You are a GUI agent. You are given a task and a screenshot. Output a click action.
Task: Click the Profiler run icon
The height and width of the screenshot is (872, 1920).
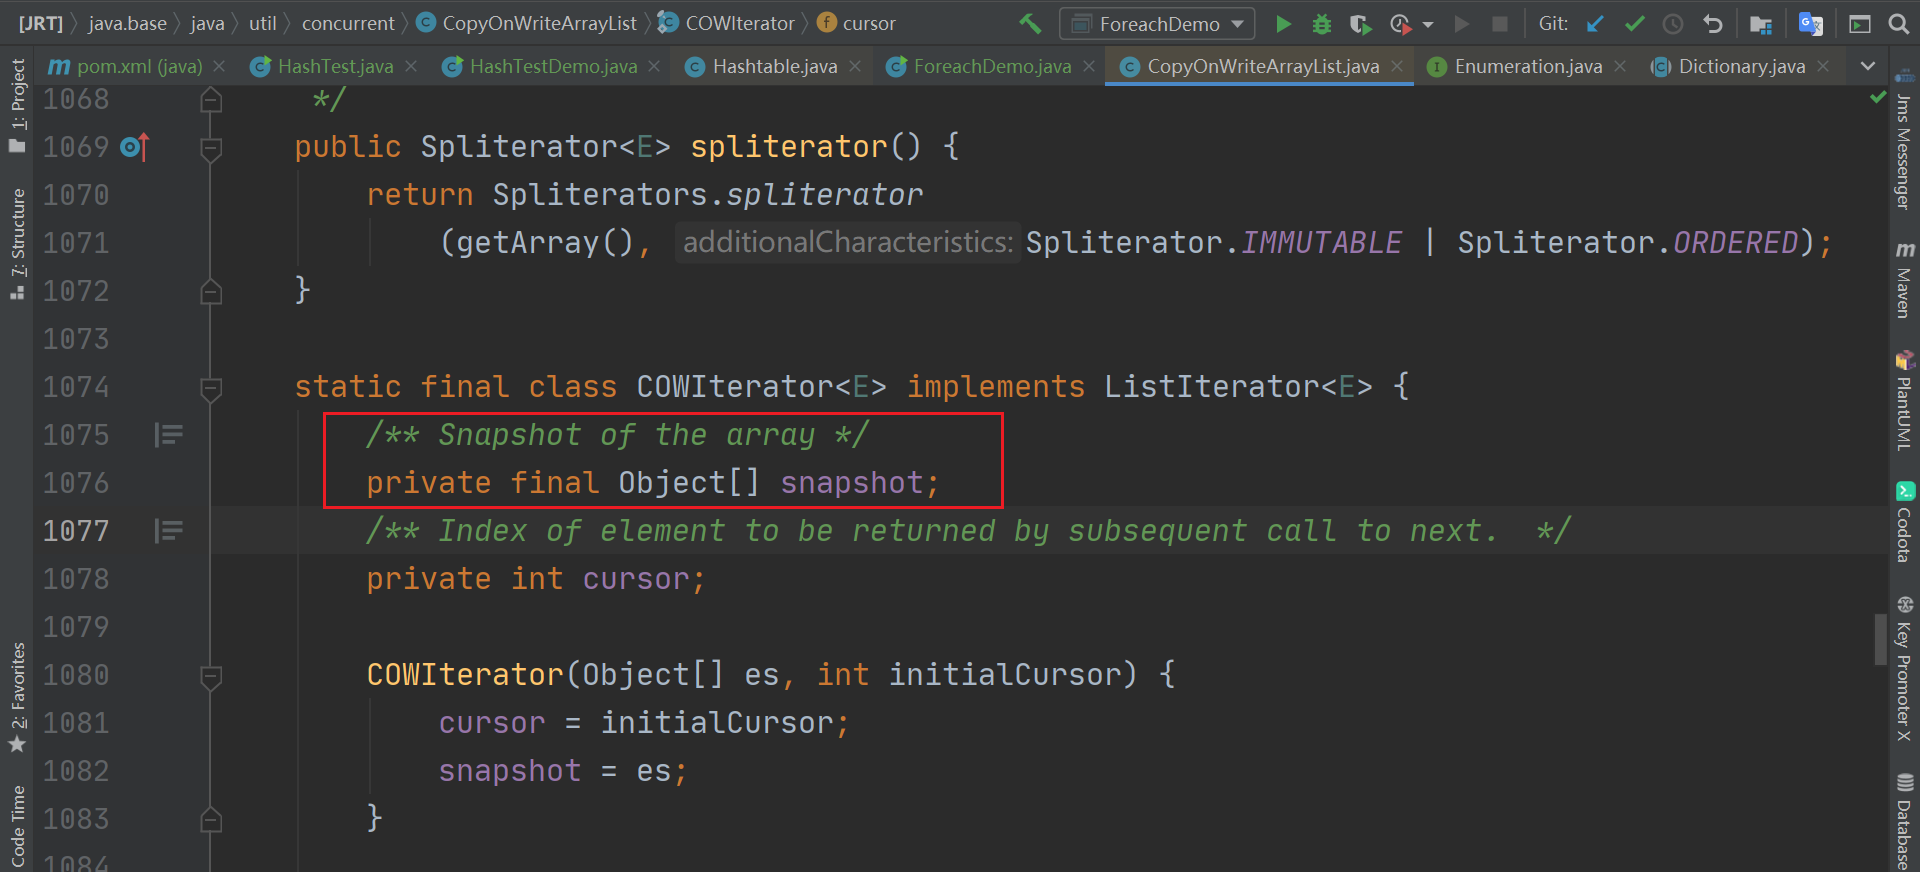click(x=1400, y=24)
